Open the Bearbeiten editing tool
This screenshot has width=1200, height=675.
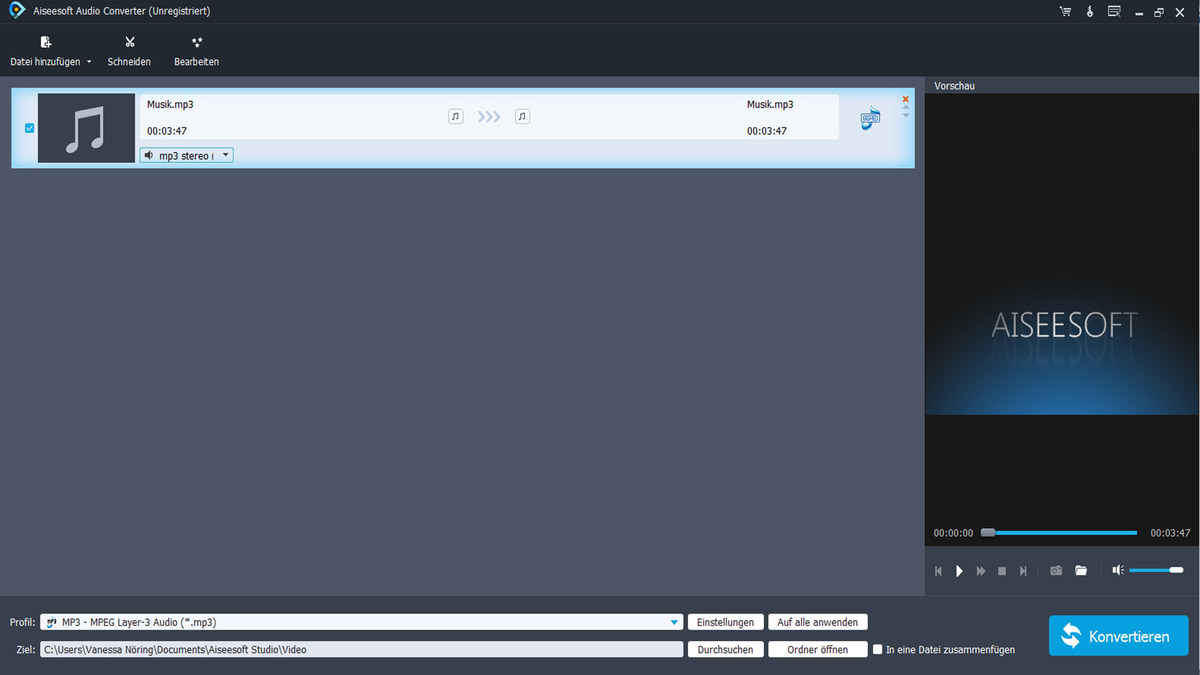point(196,49)
